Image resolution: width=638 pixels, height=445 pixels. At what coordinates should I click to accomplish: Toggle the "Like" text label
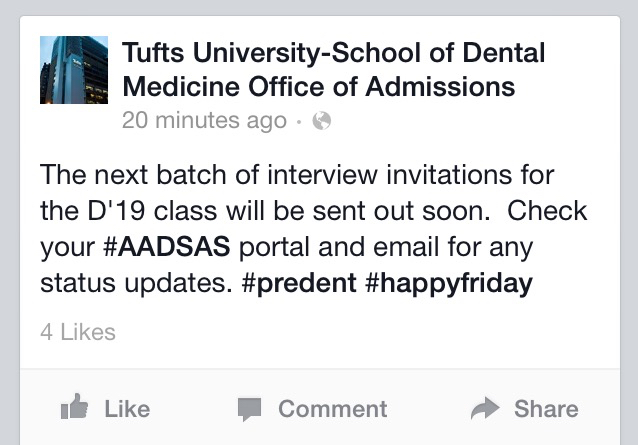pyautogui.click(x=127, y=408)
